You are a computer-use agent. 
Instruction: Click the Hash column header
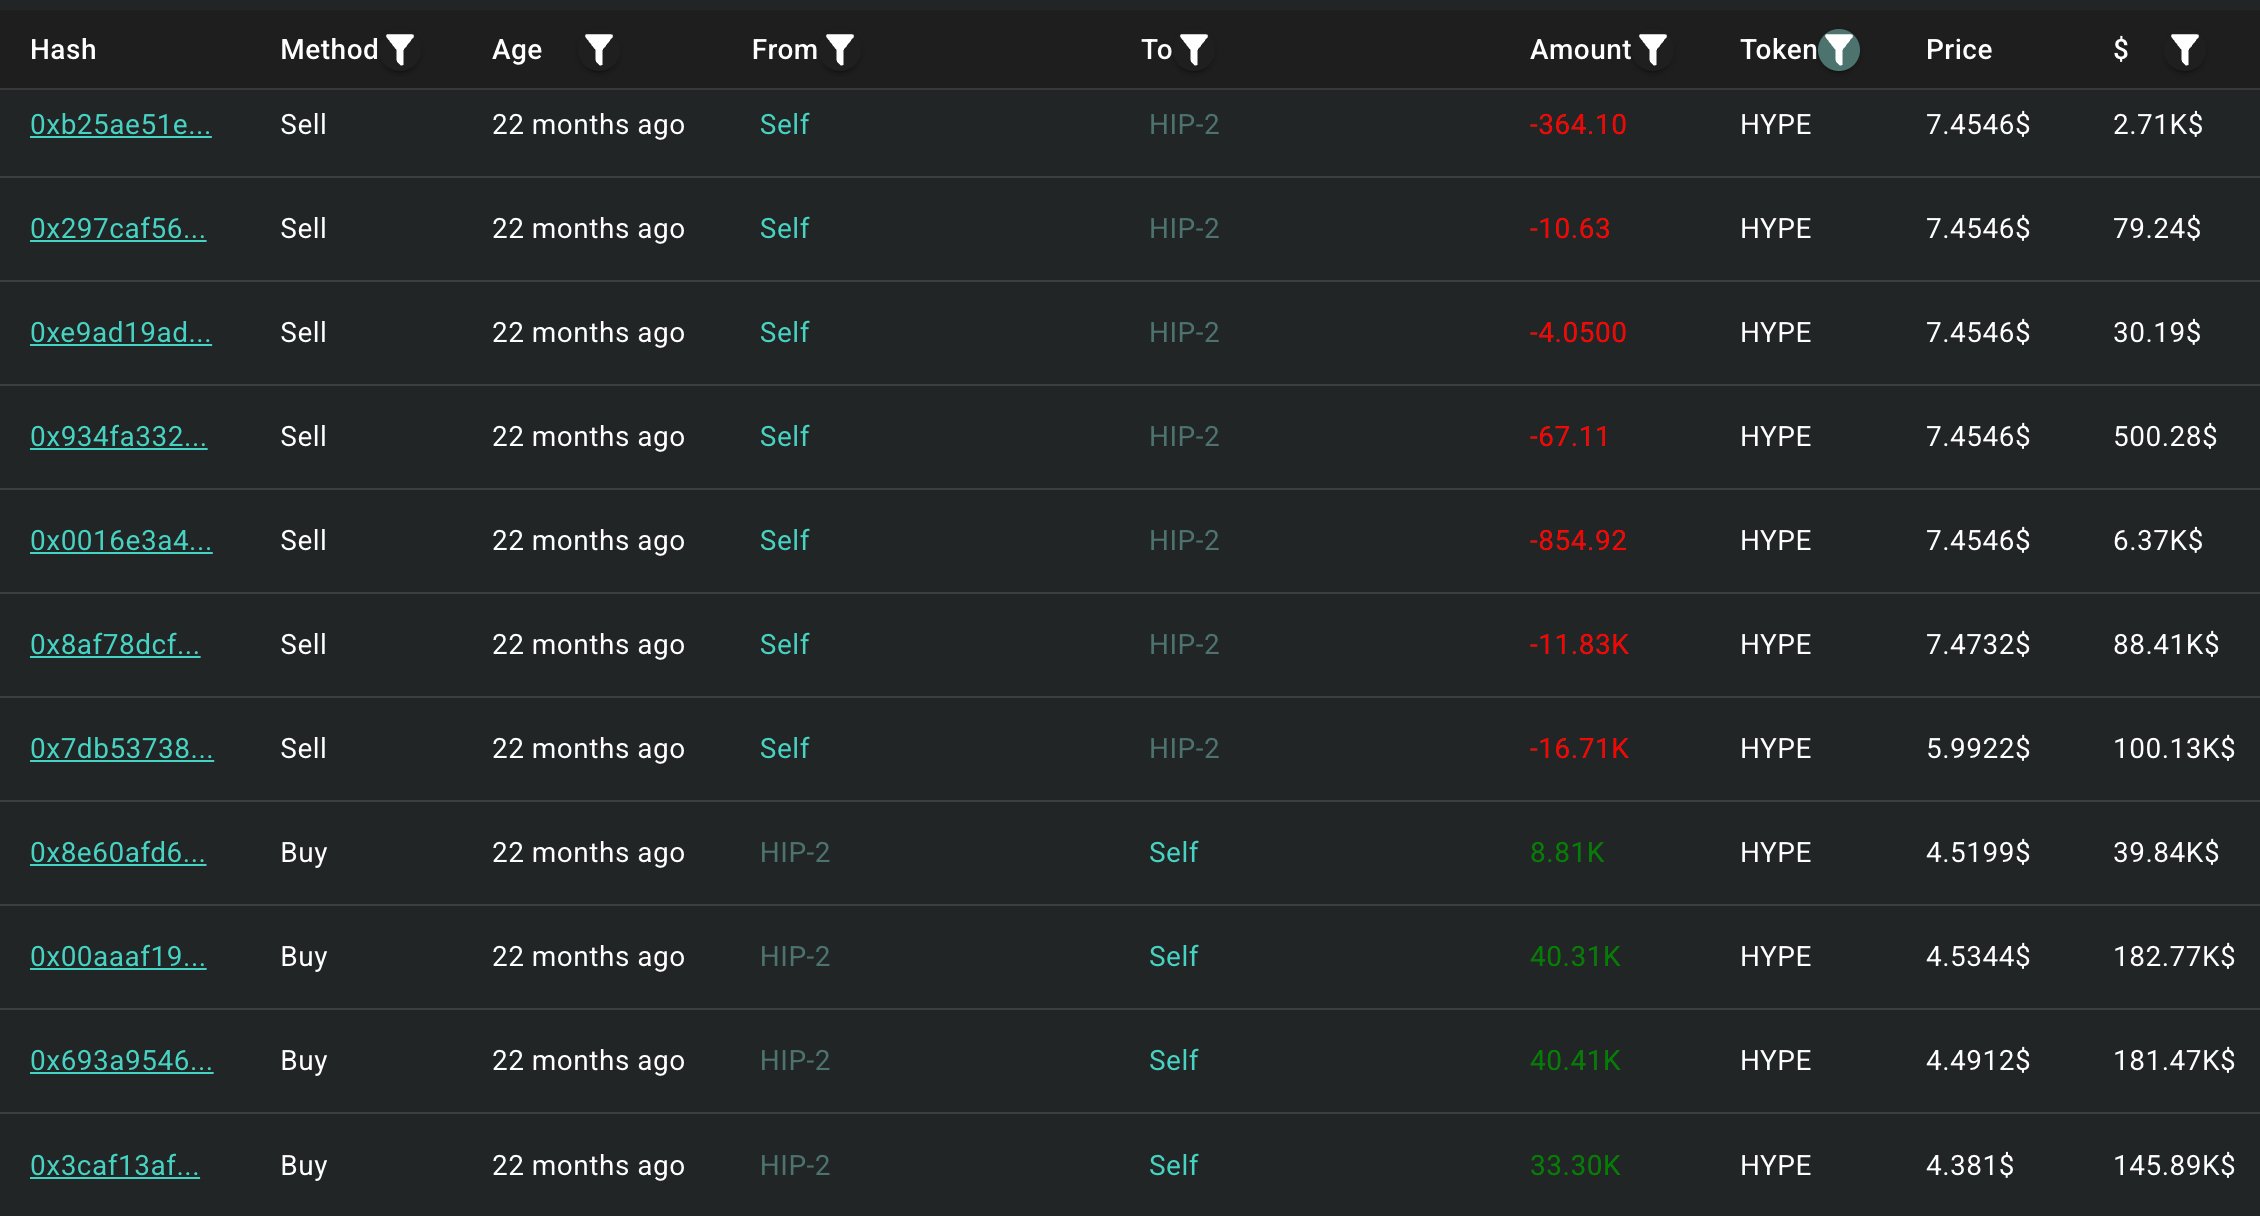pos(63,49)
